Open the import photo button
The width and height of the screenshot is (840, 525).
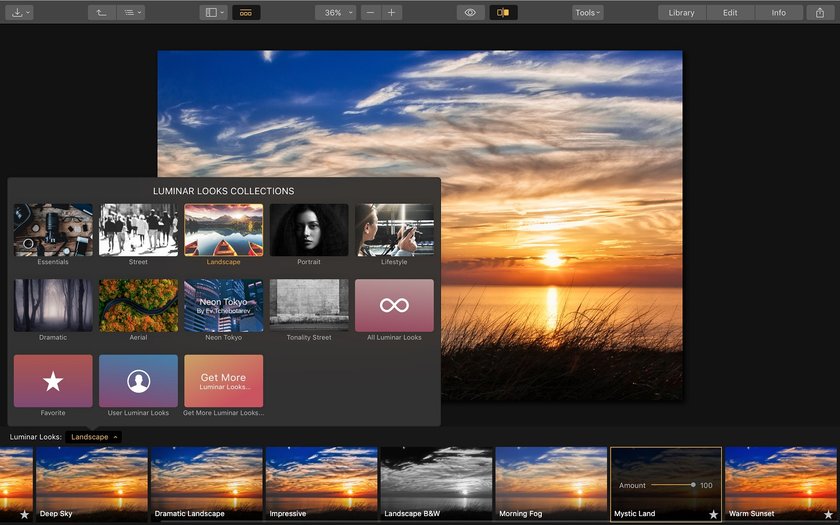[x=19, y=12]
